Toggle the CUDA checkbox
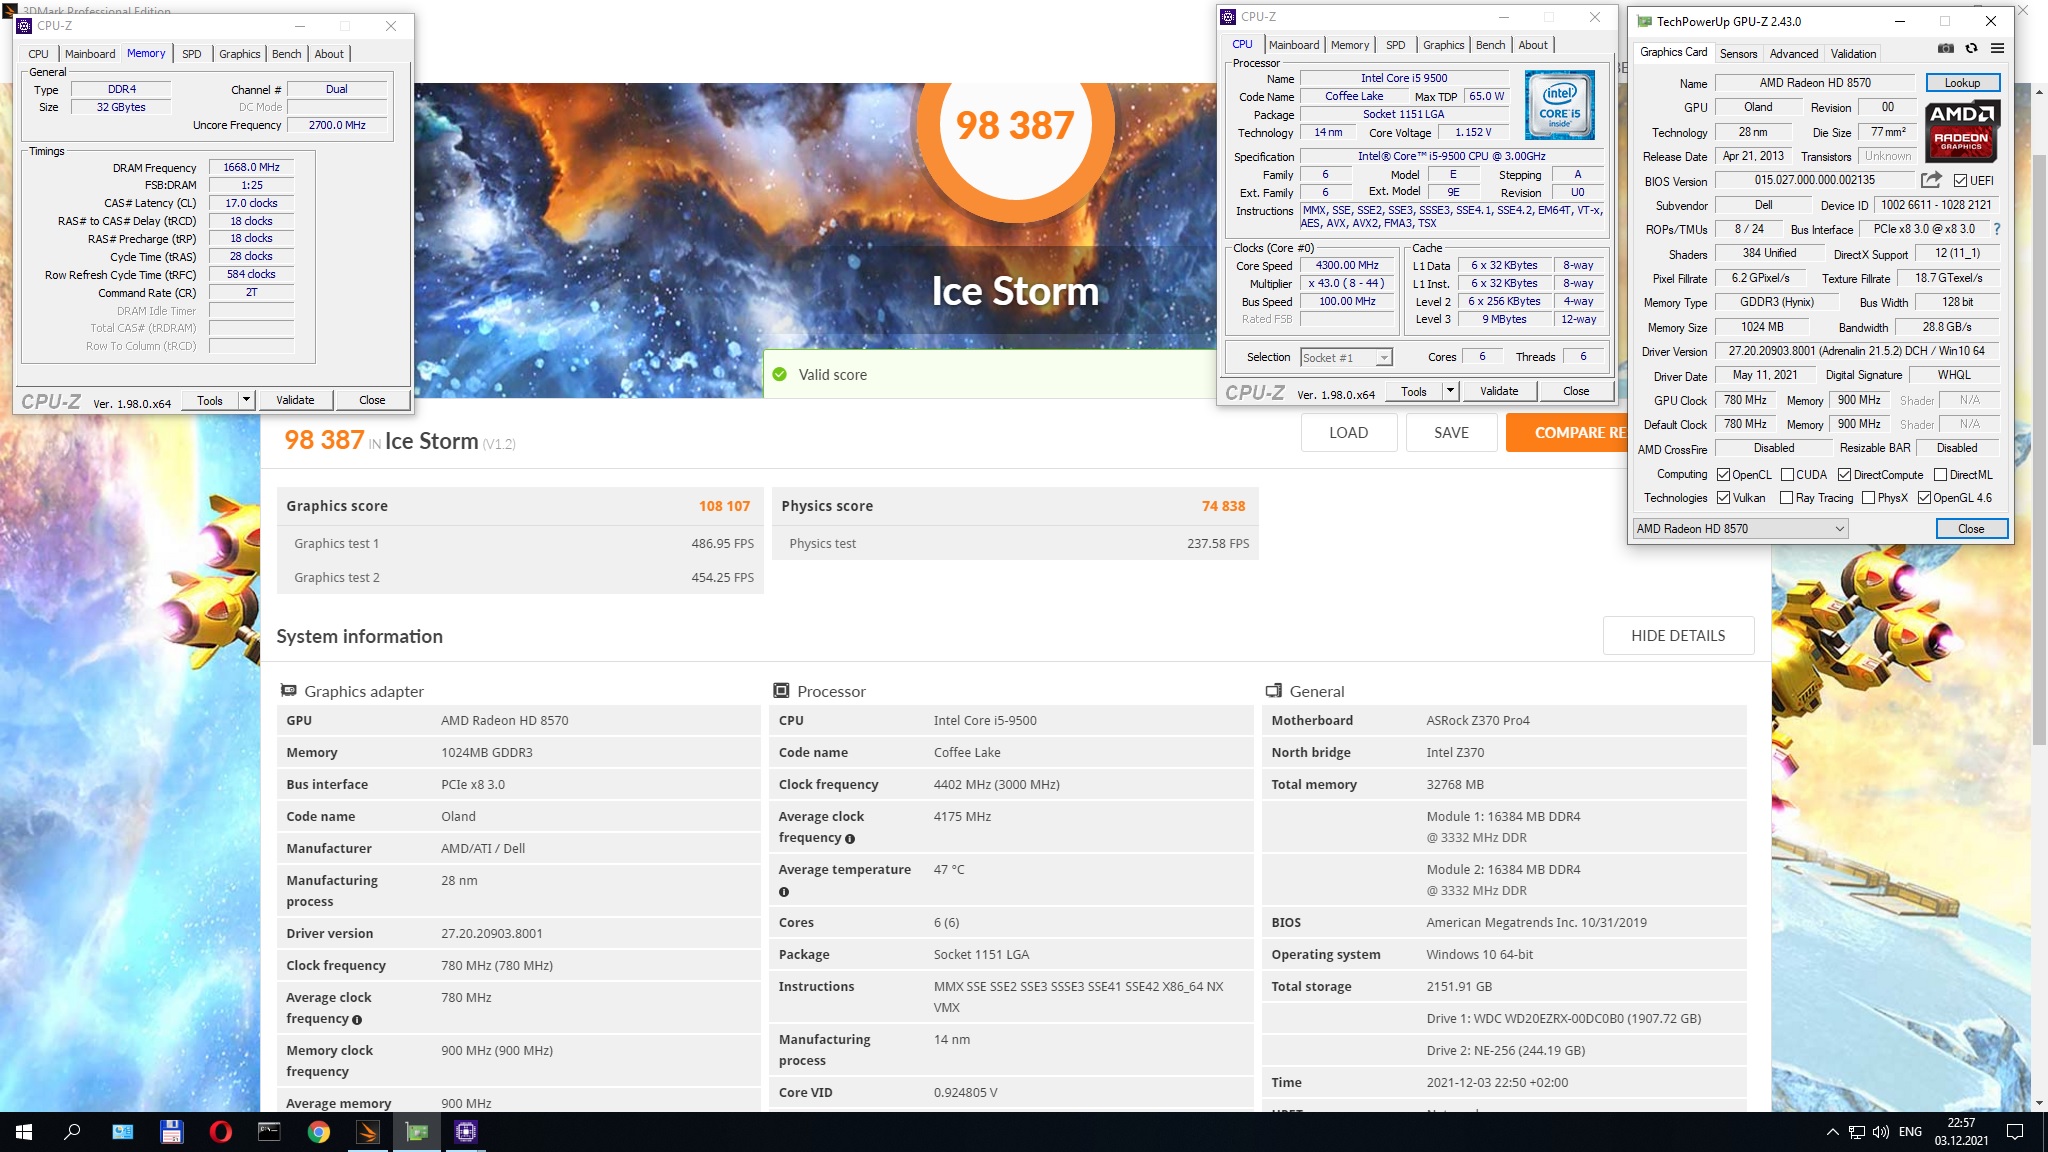This screenshot has height=1152, width=2048. (x=1786, y=475)
